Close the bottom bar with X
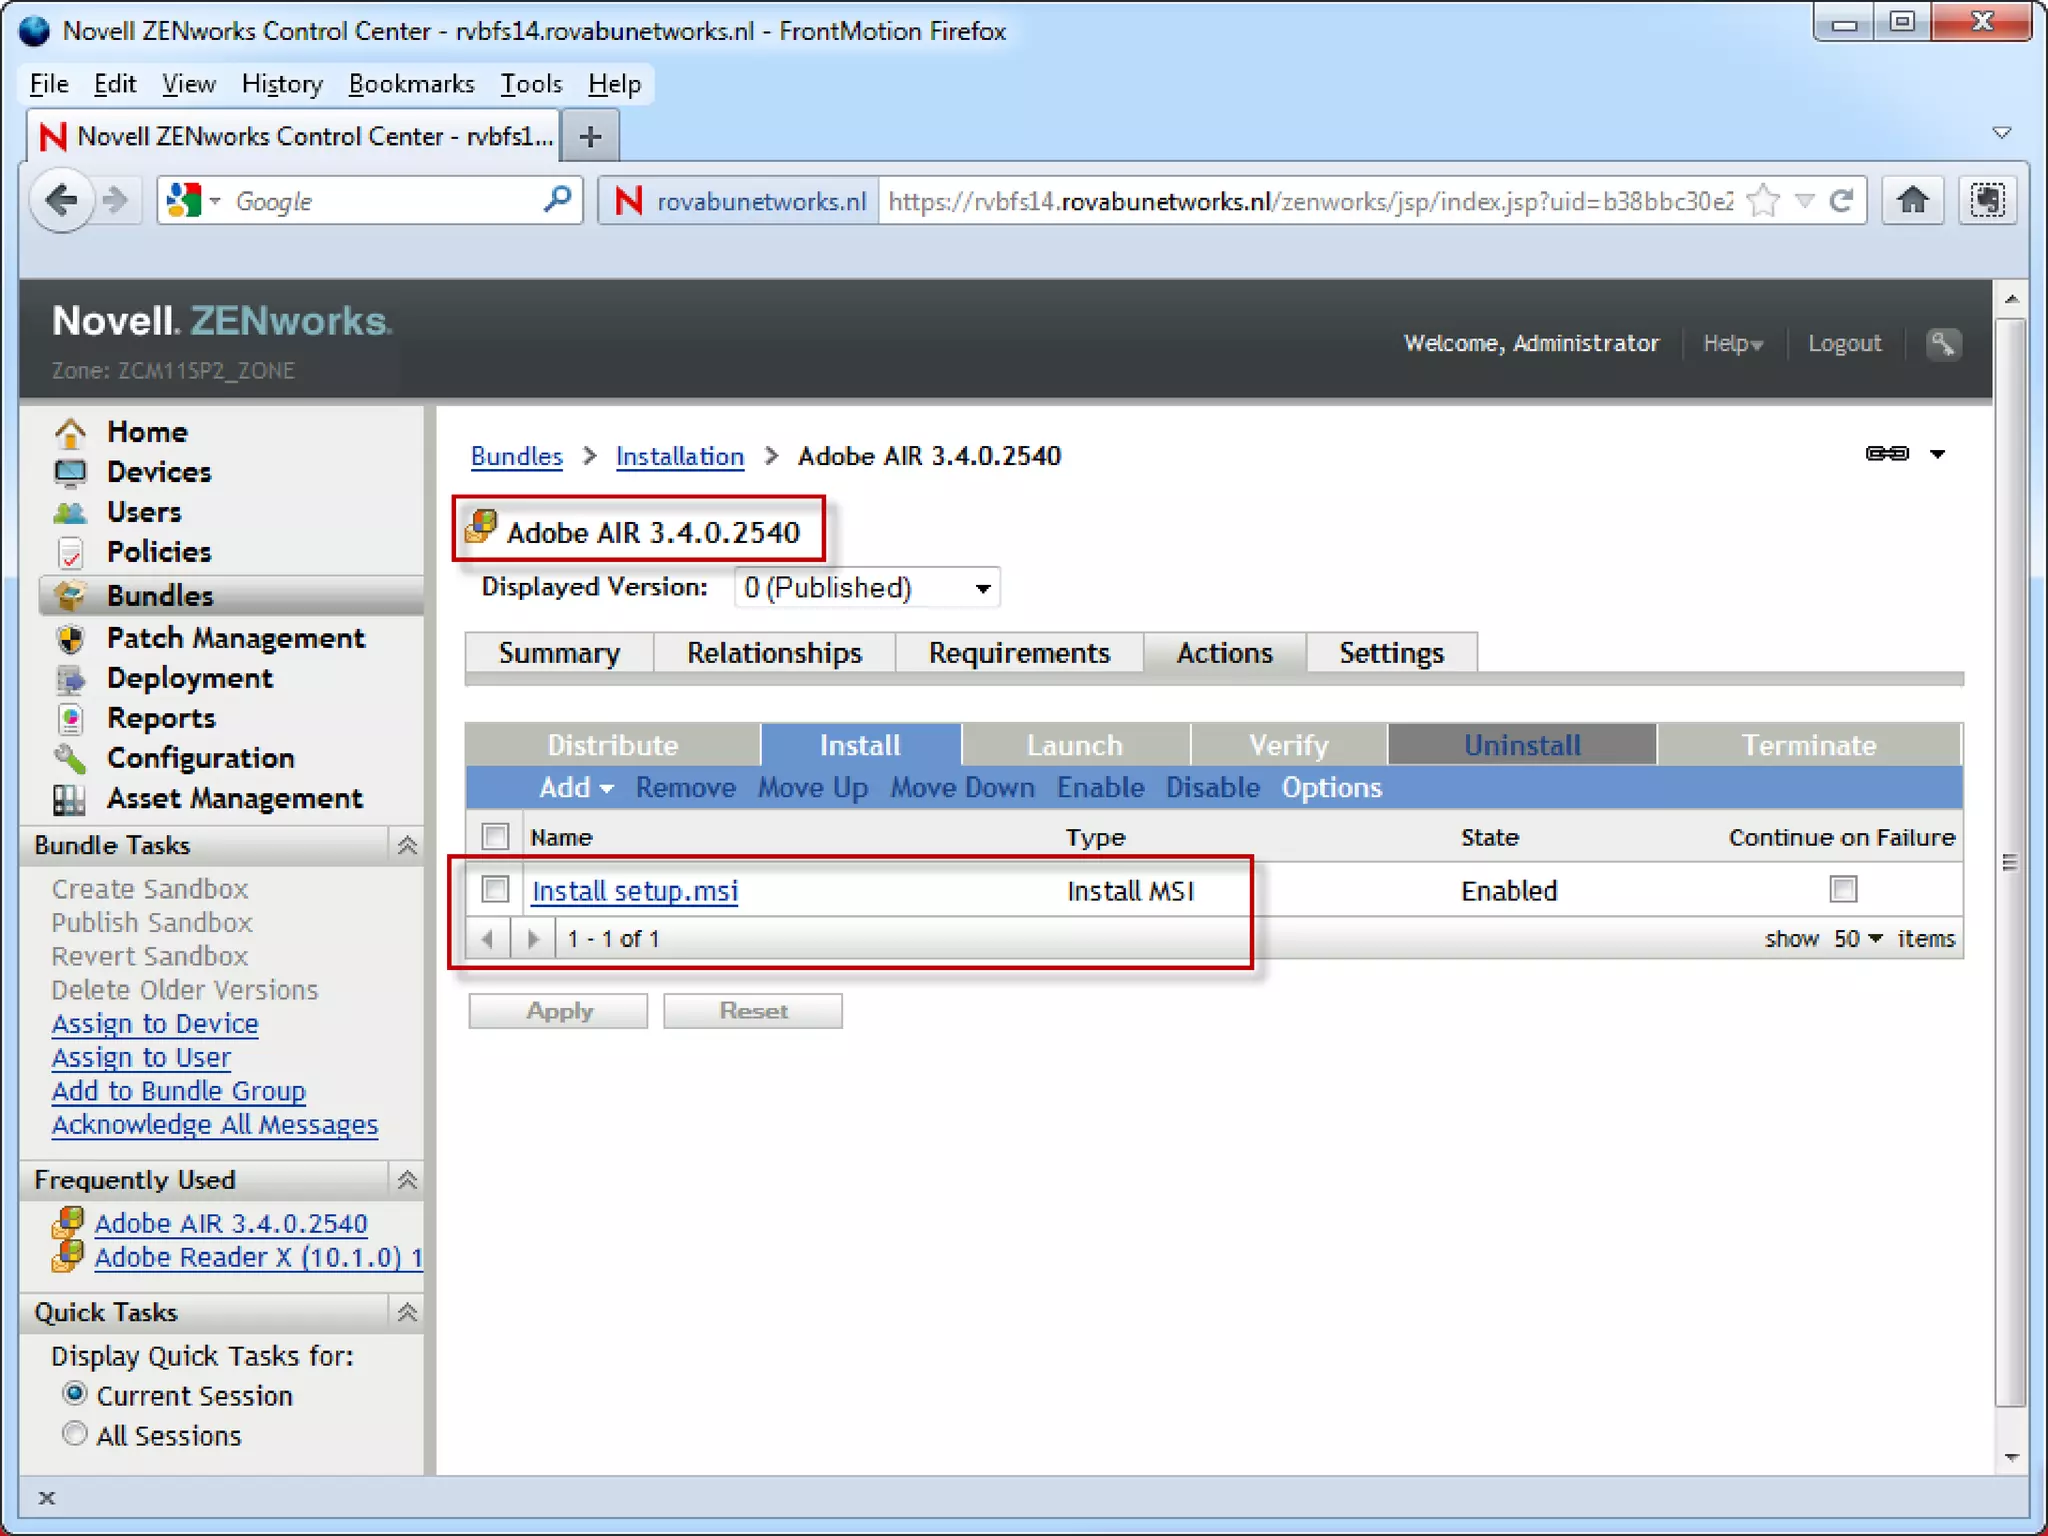Viewport: 2048px width, 1536px height. [46, 1498]
